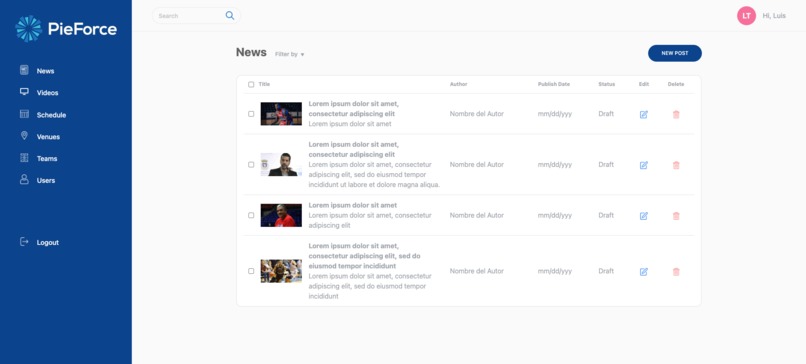Edit the last post ending 'eiusmod tempor incididunt'
The width and height of the screenshot is (806, 364).
(644, 271)
